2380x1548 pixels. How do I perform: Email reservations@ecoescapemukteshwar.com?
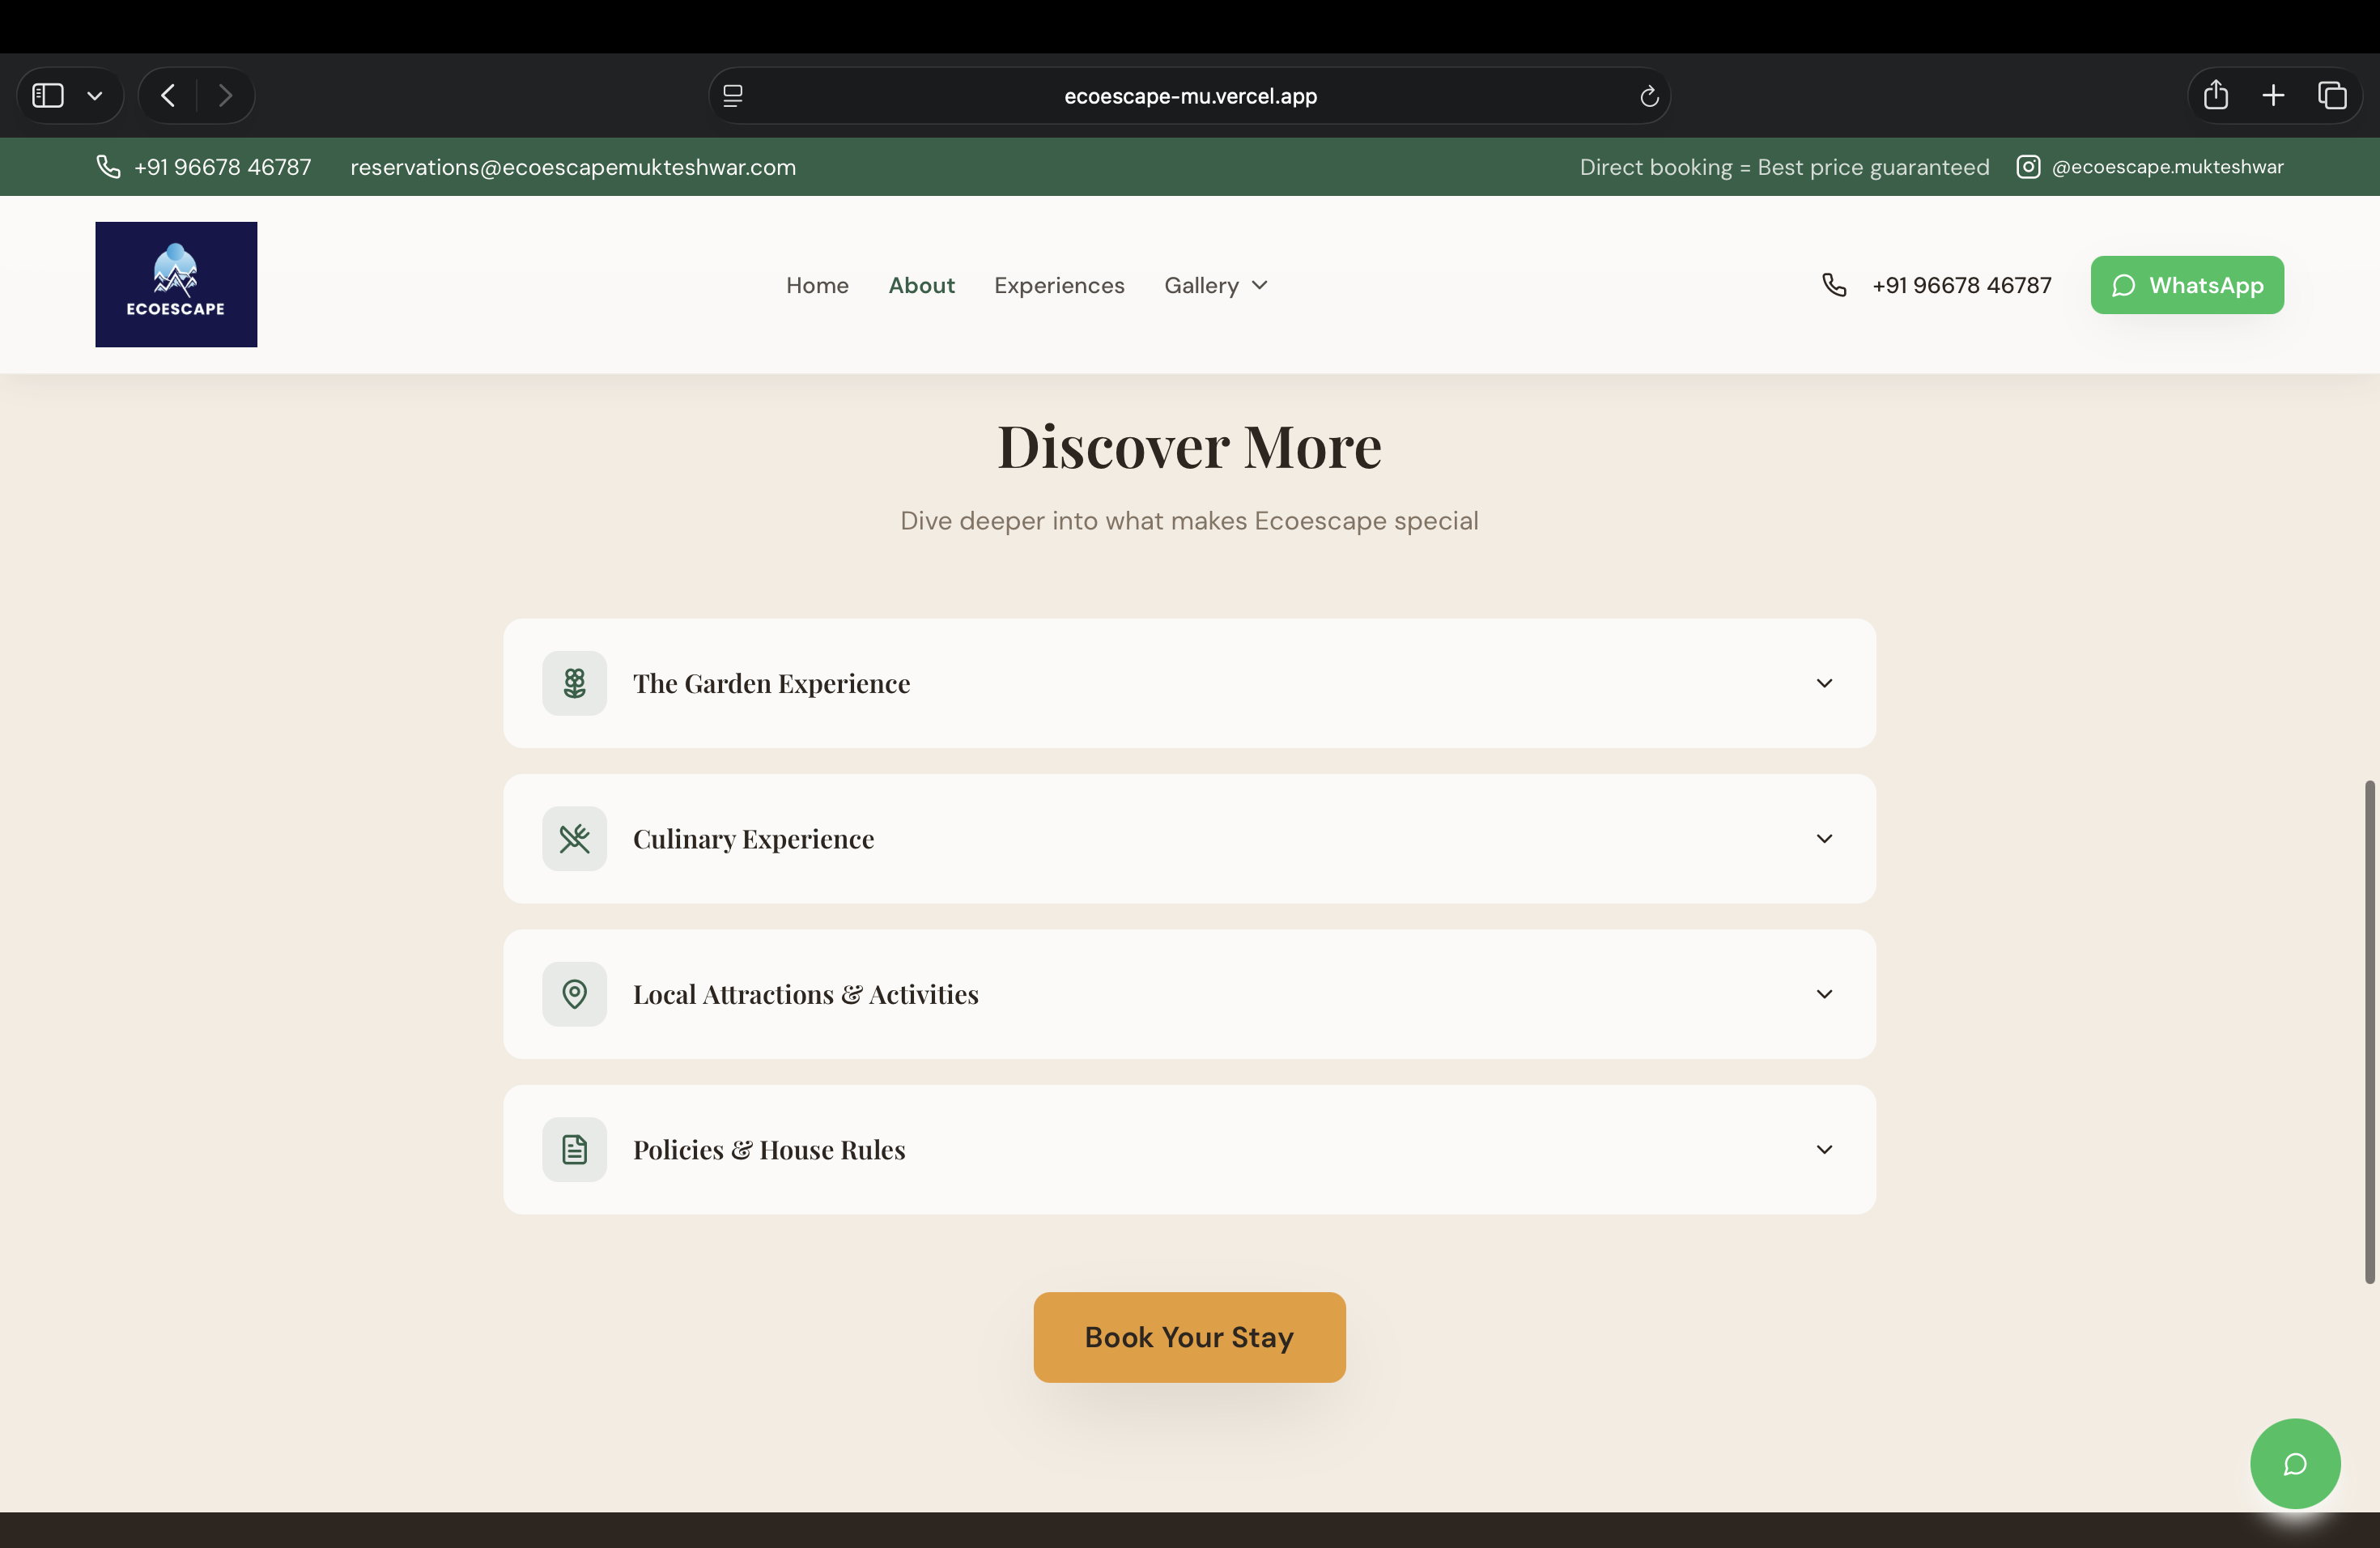click(573, 167)
